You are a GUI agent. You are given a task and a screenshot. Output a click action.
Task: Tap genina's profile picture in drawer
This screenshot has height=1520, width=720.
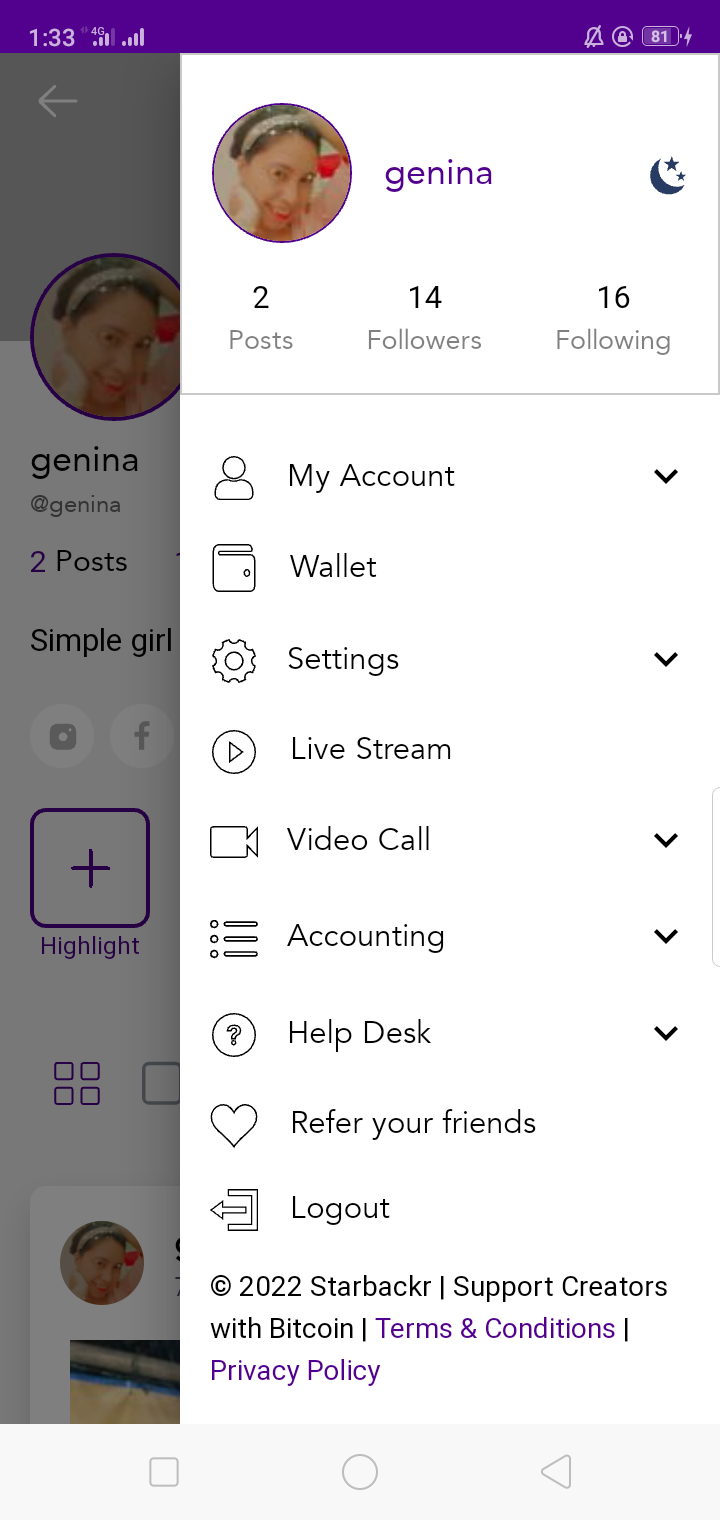click(x=282, y=173)
